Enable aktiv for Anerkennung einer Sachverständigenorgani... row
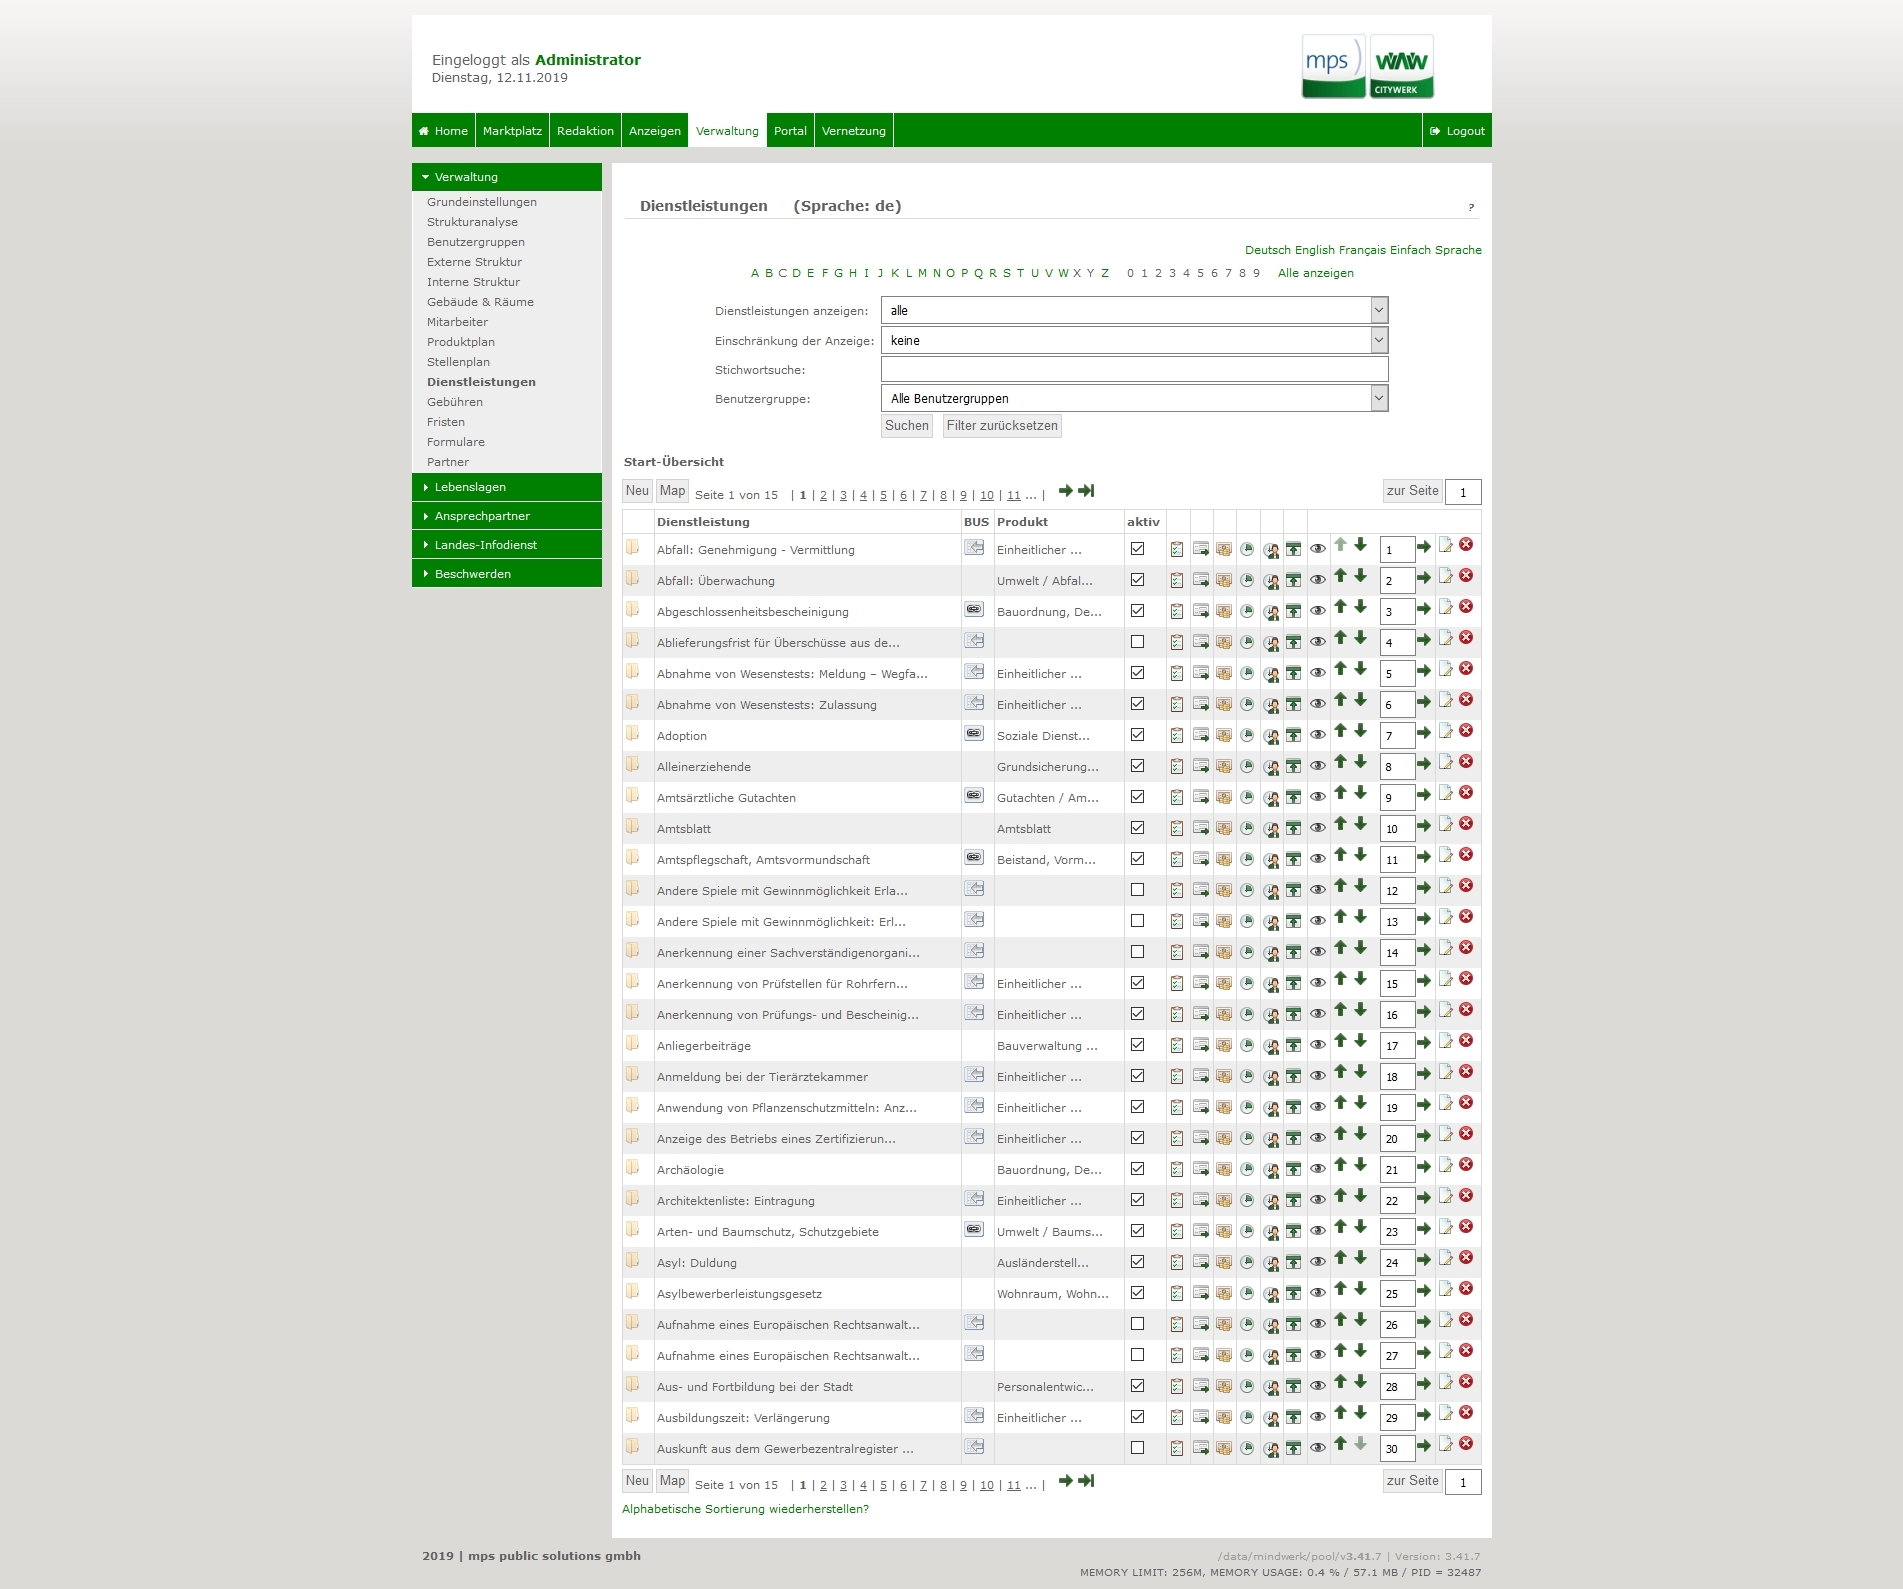Image resolution: width=1903 pixels, height=1589 pixels. [x=1137, y=952]
